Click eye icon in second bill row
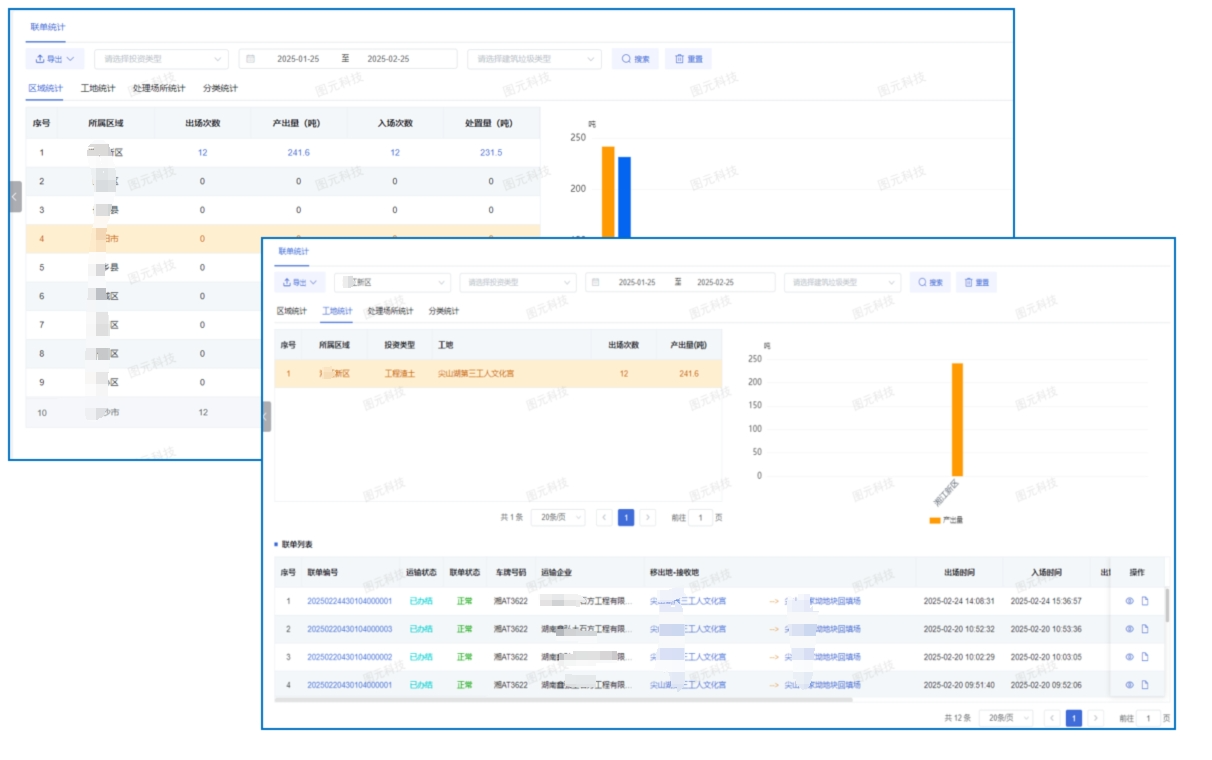 1129,629
